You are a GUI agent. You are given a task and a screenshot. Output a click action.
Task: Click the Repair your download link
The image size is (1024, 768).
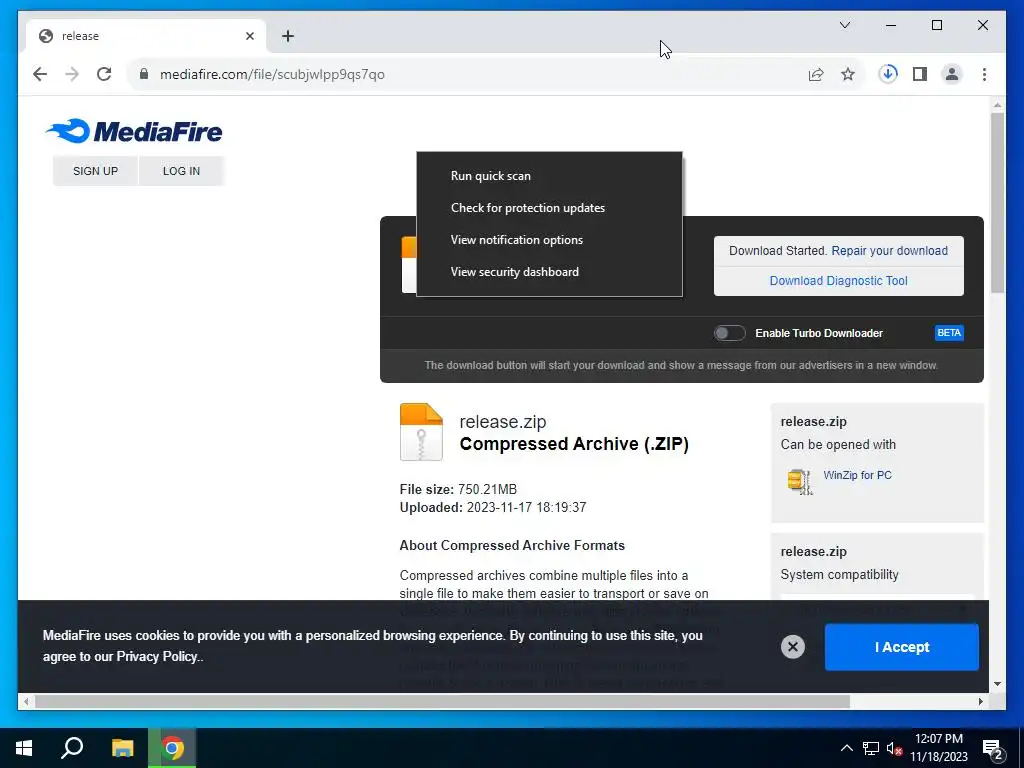(x=889, y=251)
